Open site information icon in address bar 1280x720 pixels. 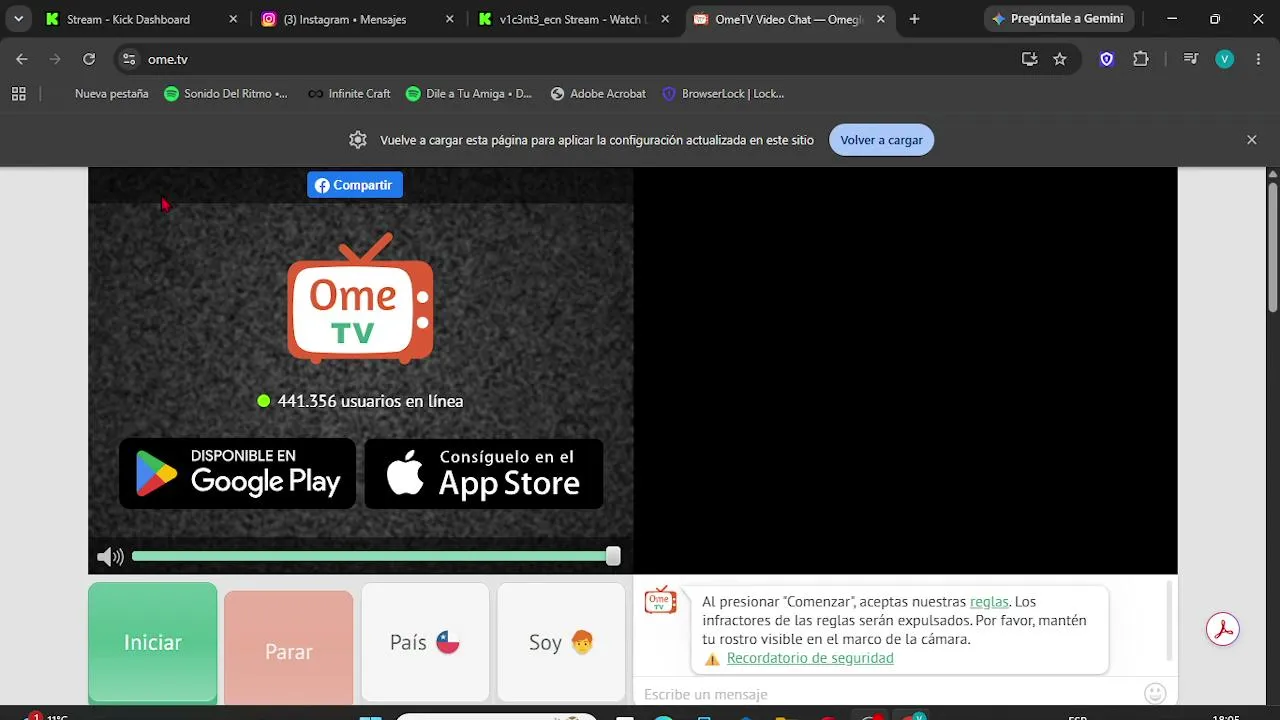129,59
